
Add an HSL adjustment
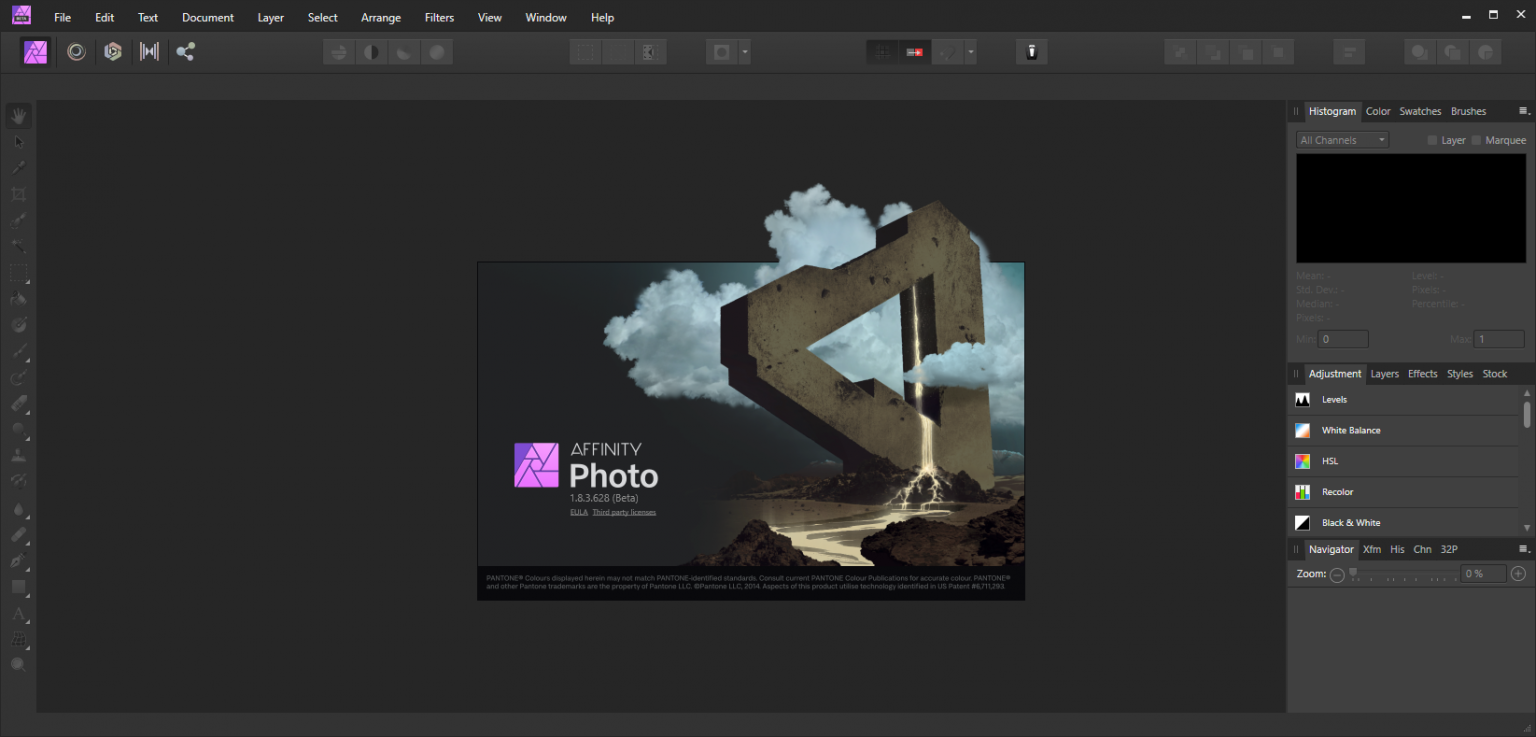(1404, 461)
